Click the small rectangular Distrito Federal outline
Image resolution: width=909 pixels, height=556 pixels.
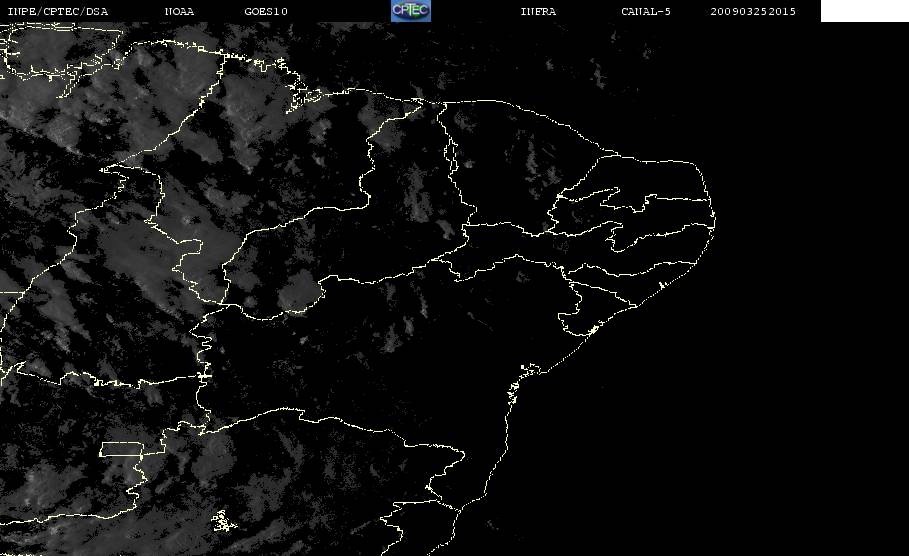[122, 449]
